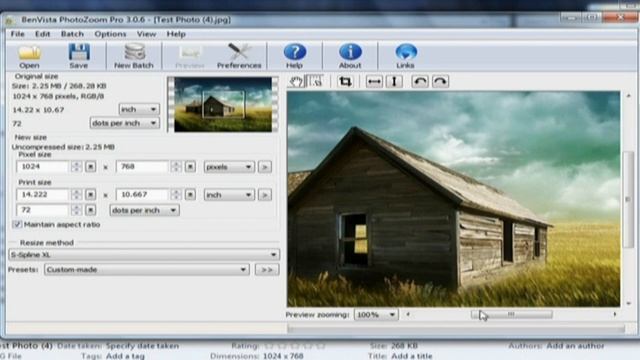Open the pixels unit dropdown
Viewport: 640px width, 360px height.
229,167
